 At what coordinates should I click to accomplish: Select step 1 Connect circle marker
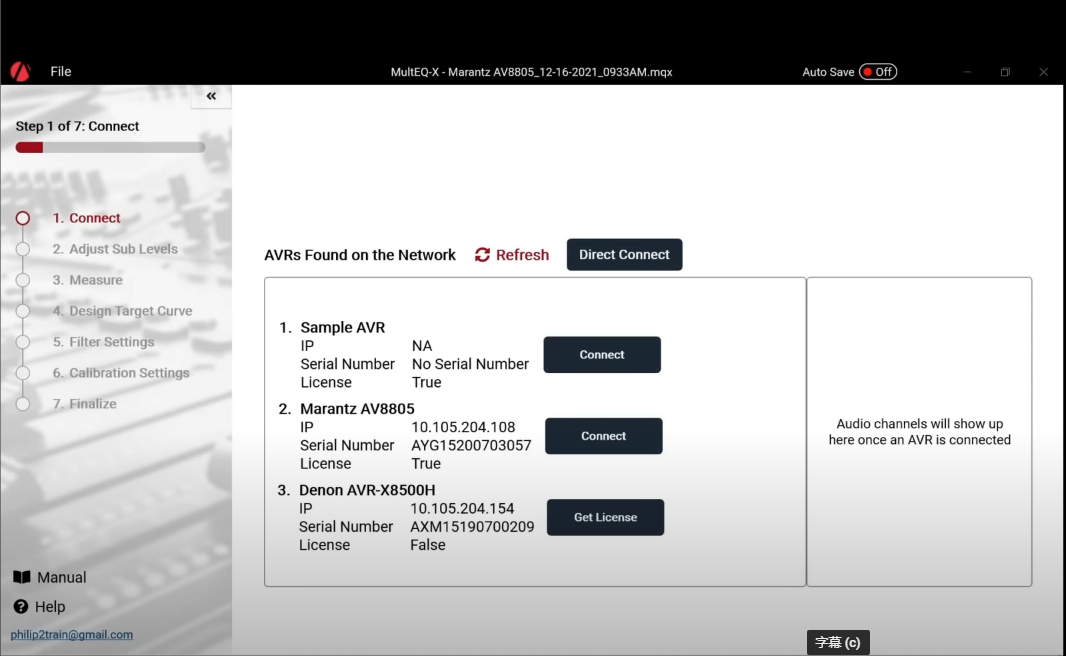[x=23, y=218]
